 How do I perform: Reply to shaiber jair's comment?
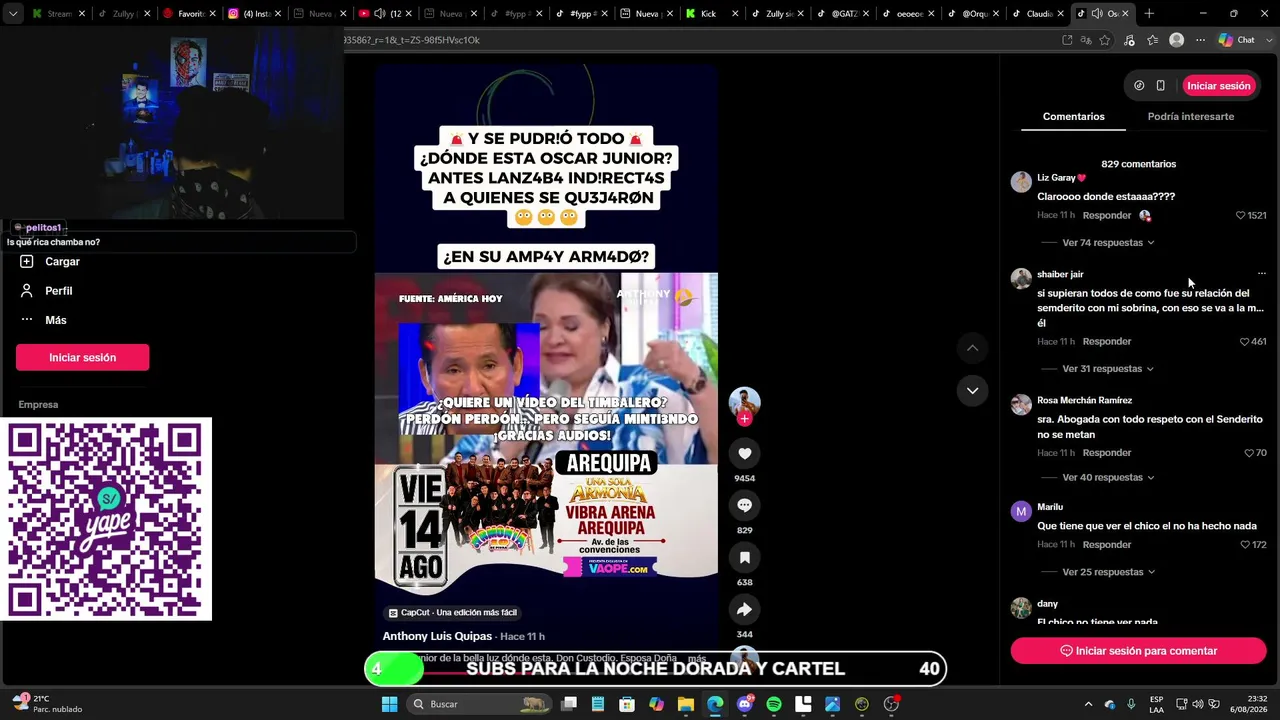click(x=1106, y=341)
